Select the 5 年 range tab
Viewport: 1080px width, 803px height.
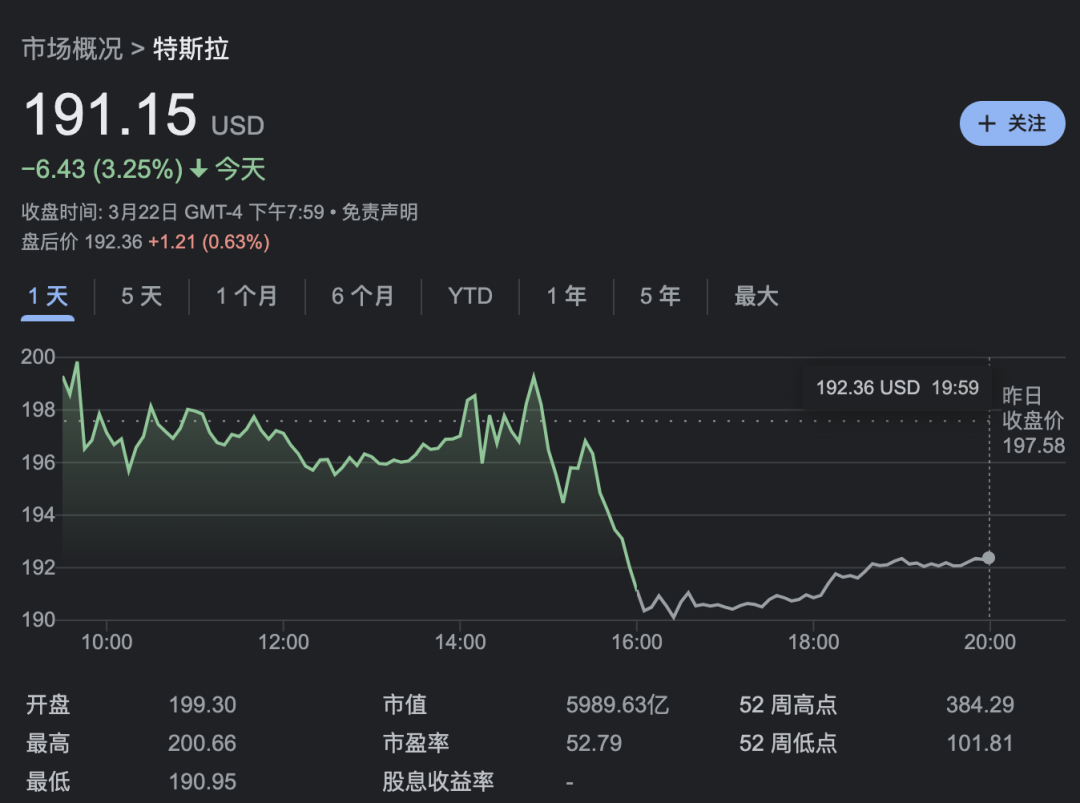point(660,296)
